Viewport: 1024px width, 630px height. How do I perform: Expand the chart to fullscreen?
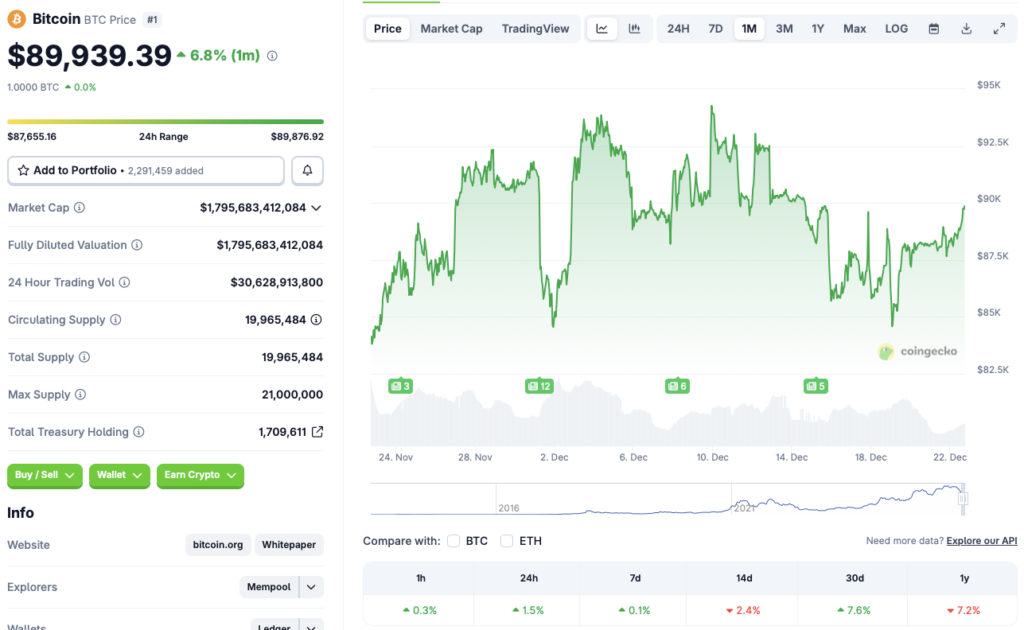(x=999, y=28)
